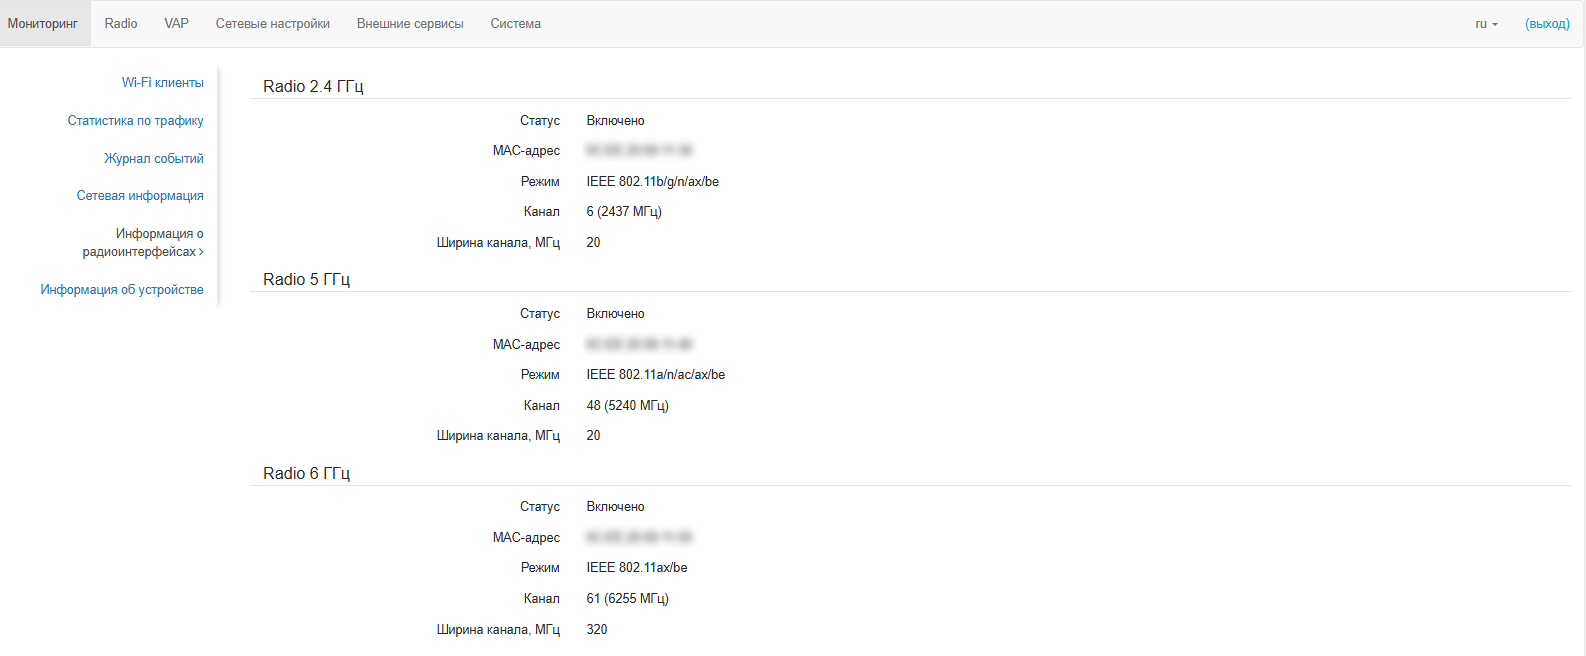Click the Radio 6 ГГц section heading

(306, 474)
